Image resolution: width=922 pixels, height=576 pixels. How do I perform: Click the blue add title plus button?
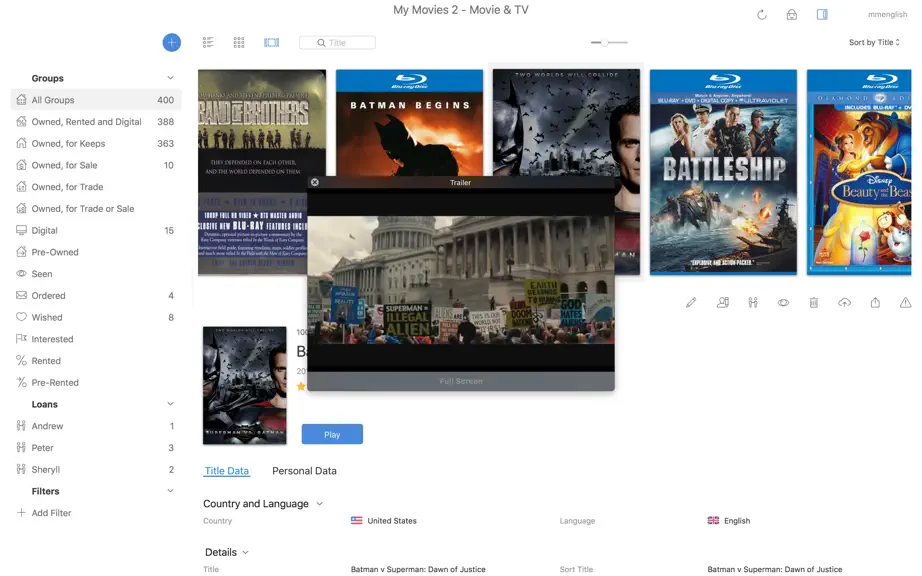[x=172, y=42]
